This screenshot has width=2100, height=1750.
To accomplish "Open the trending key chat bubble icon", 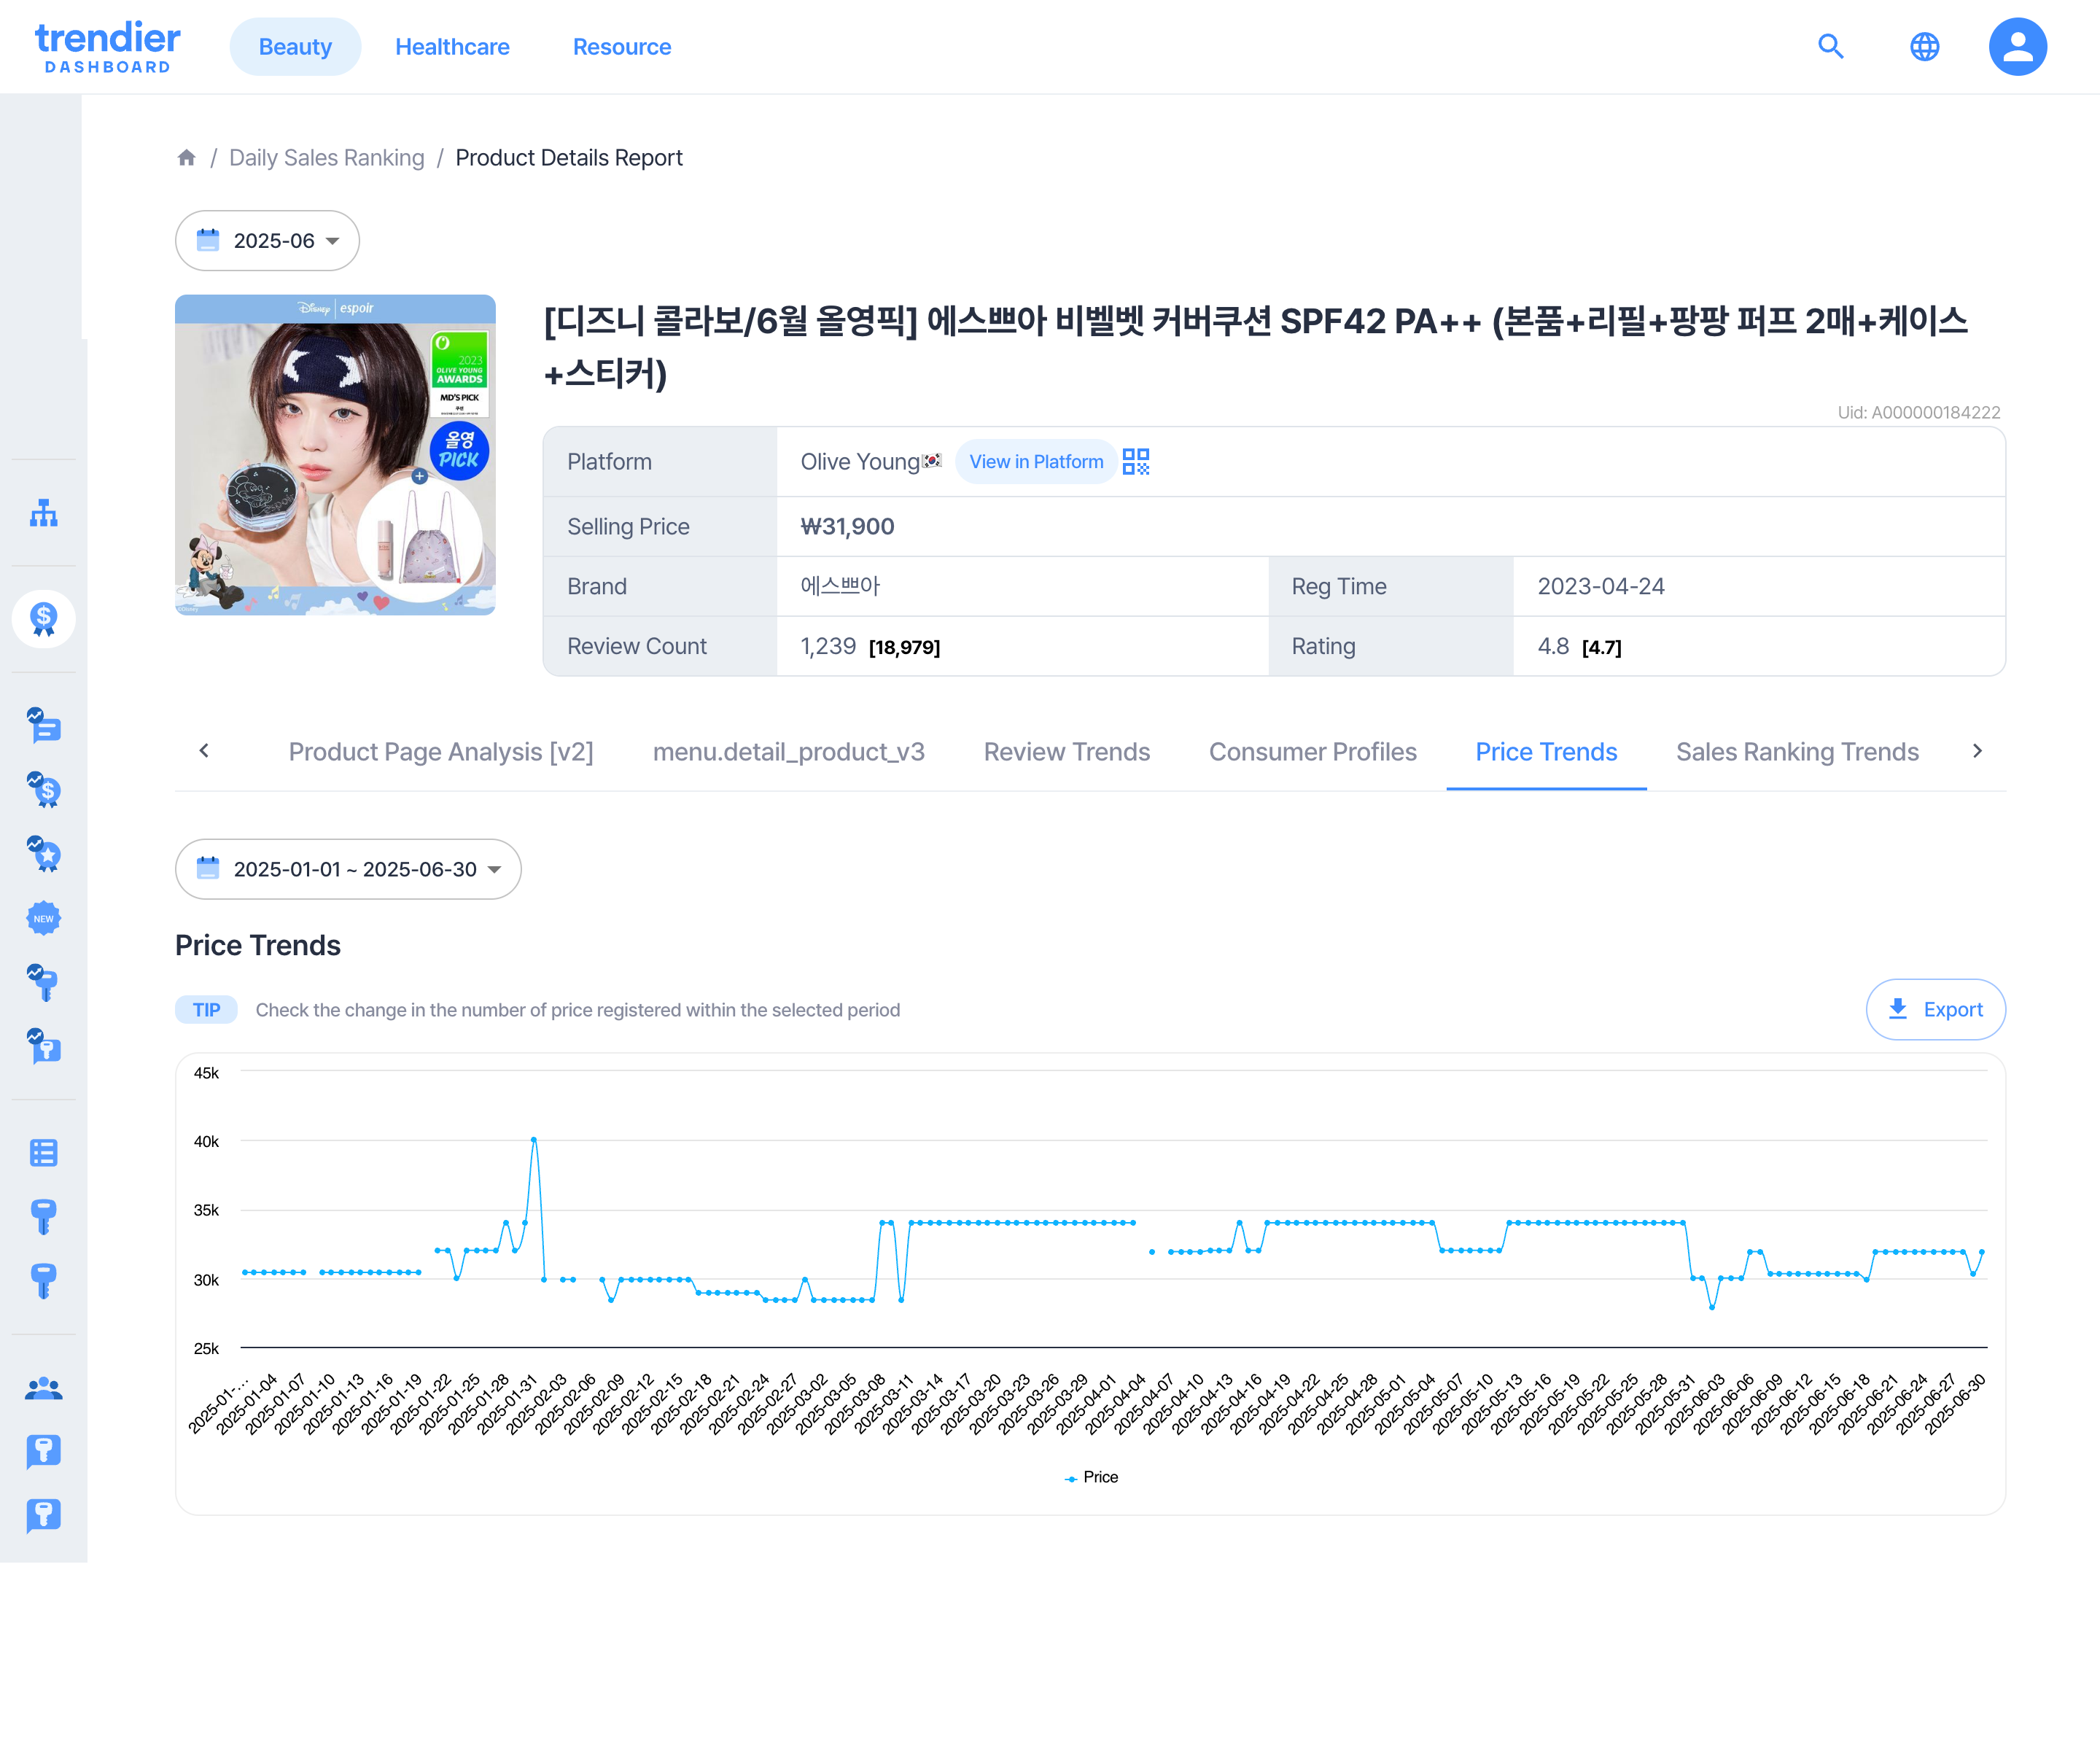I will pos(43,1046).
